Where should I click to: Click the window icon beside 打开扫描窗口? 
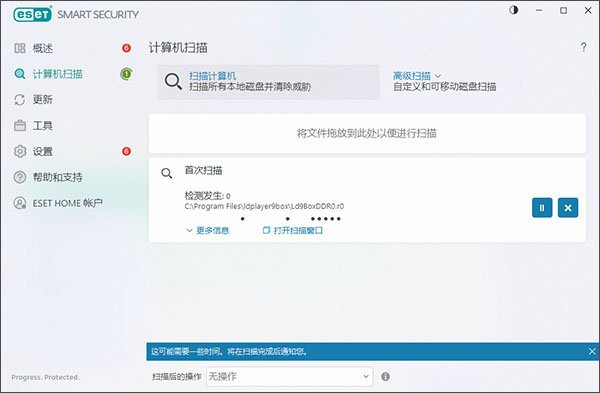click(266, 230)
